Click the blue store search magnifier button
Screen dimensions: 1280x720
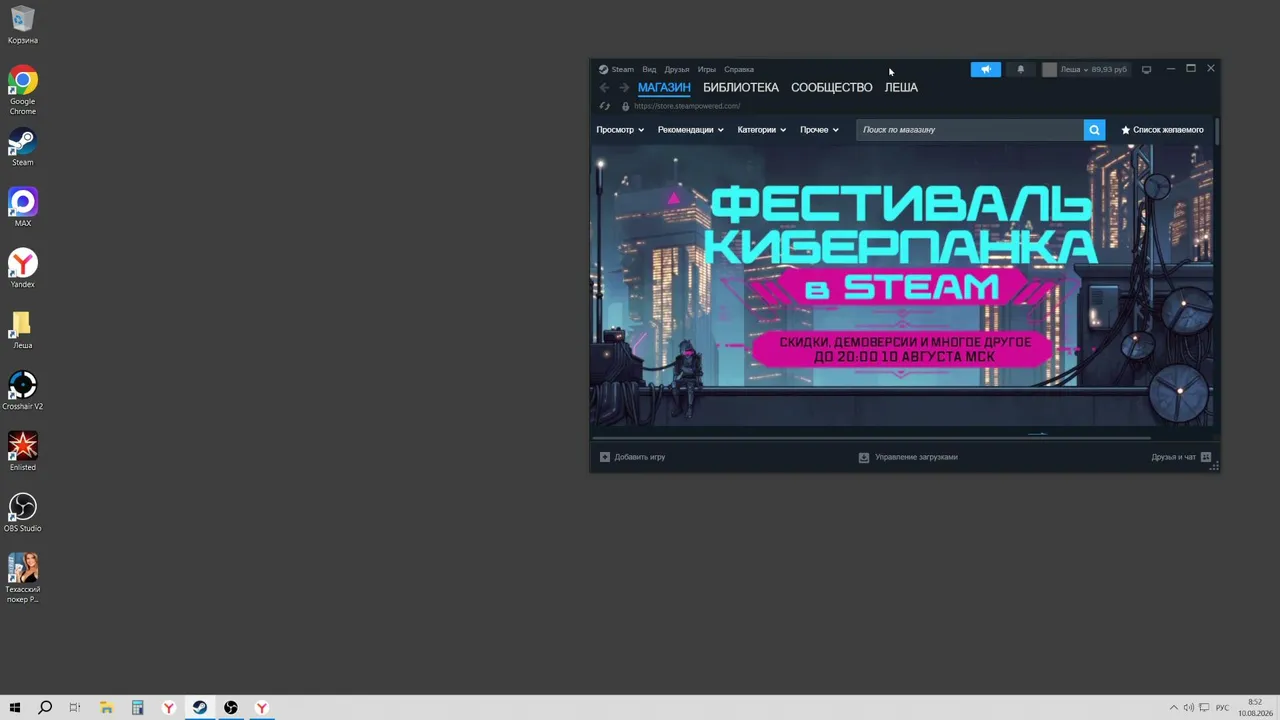[x=1095, y=130]
